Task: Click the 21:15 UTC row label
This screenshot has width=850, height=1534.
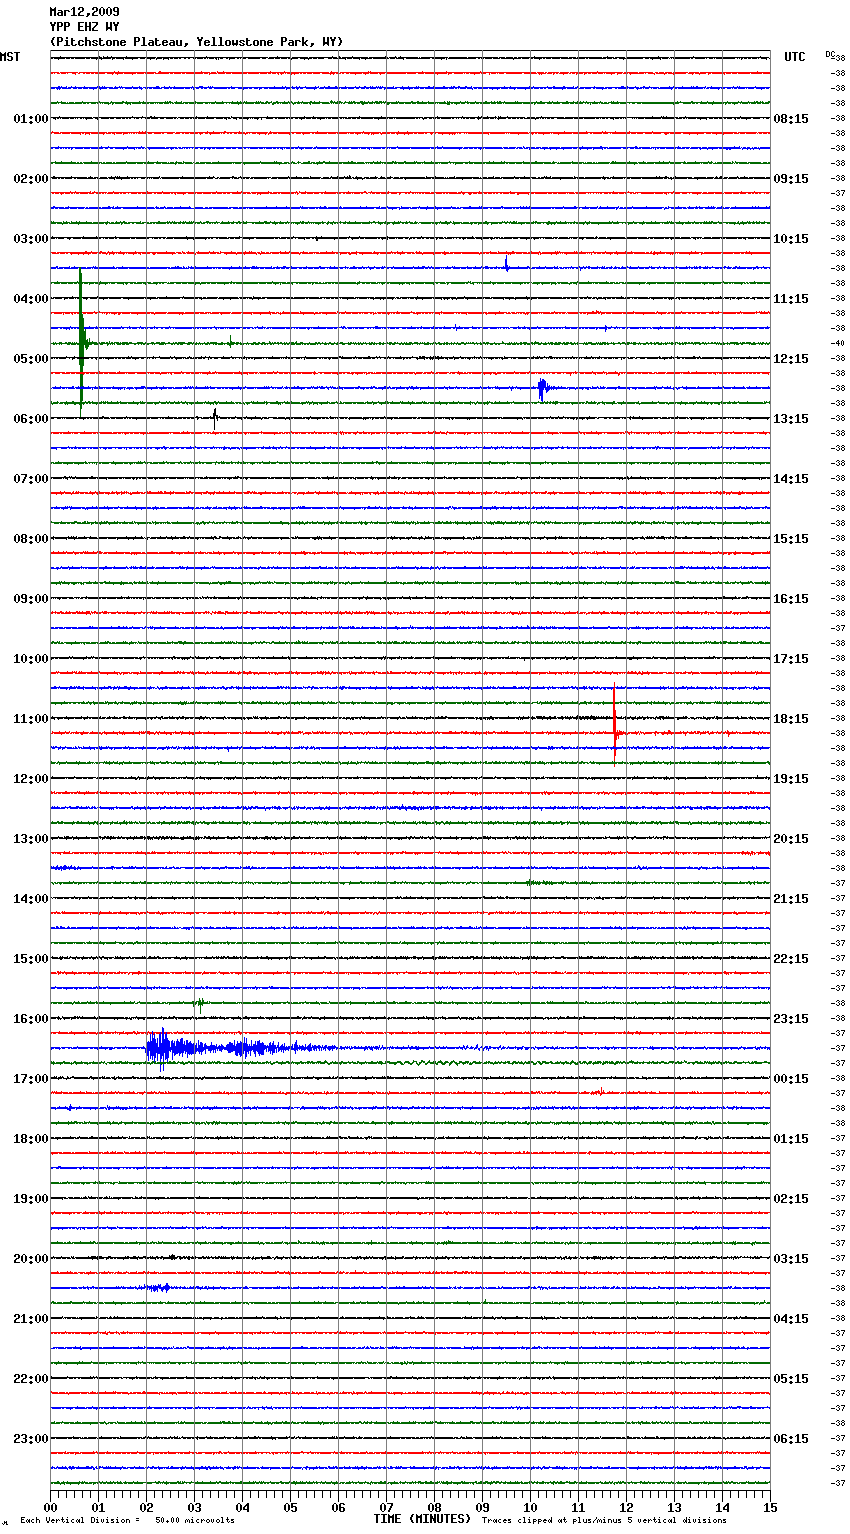Action: click(x=791, y=899)
